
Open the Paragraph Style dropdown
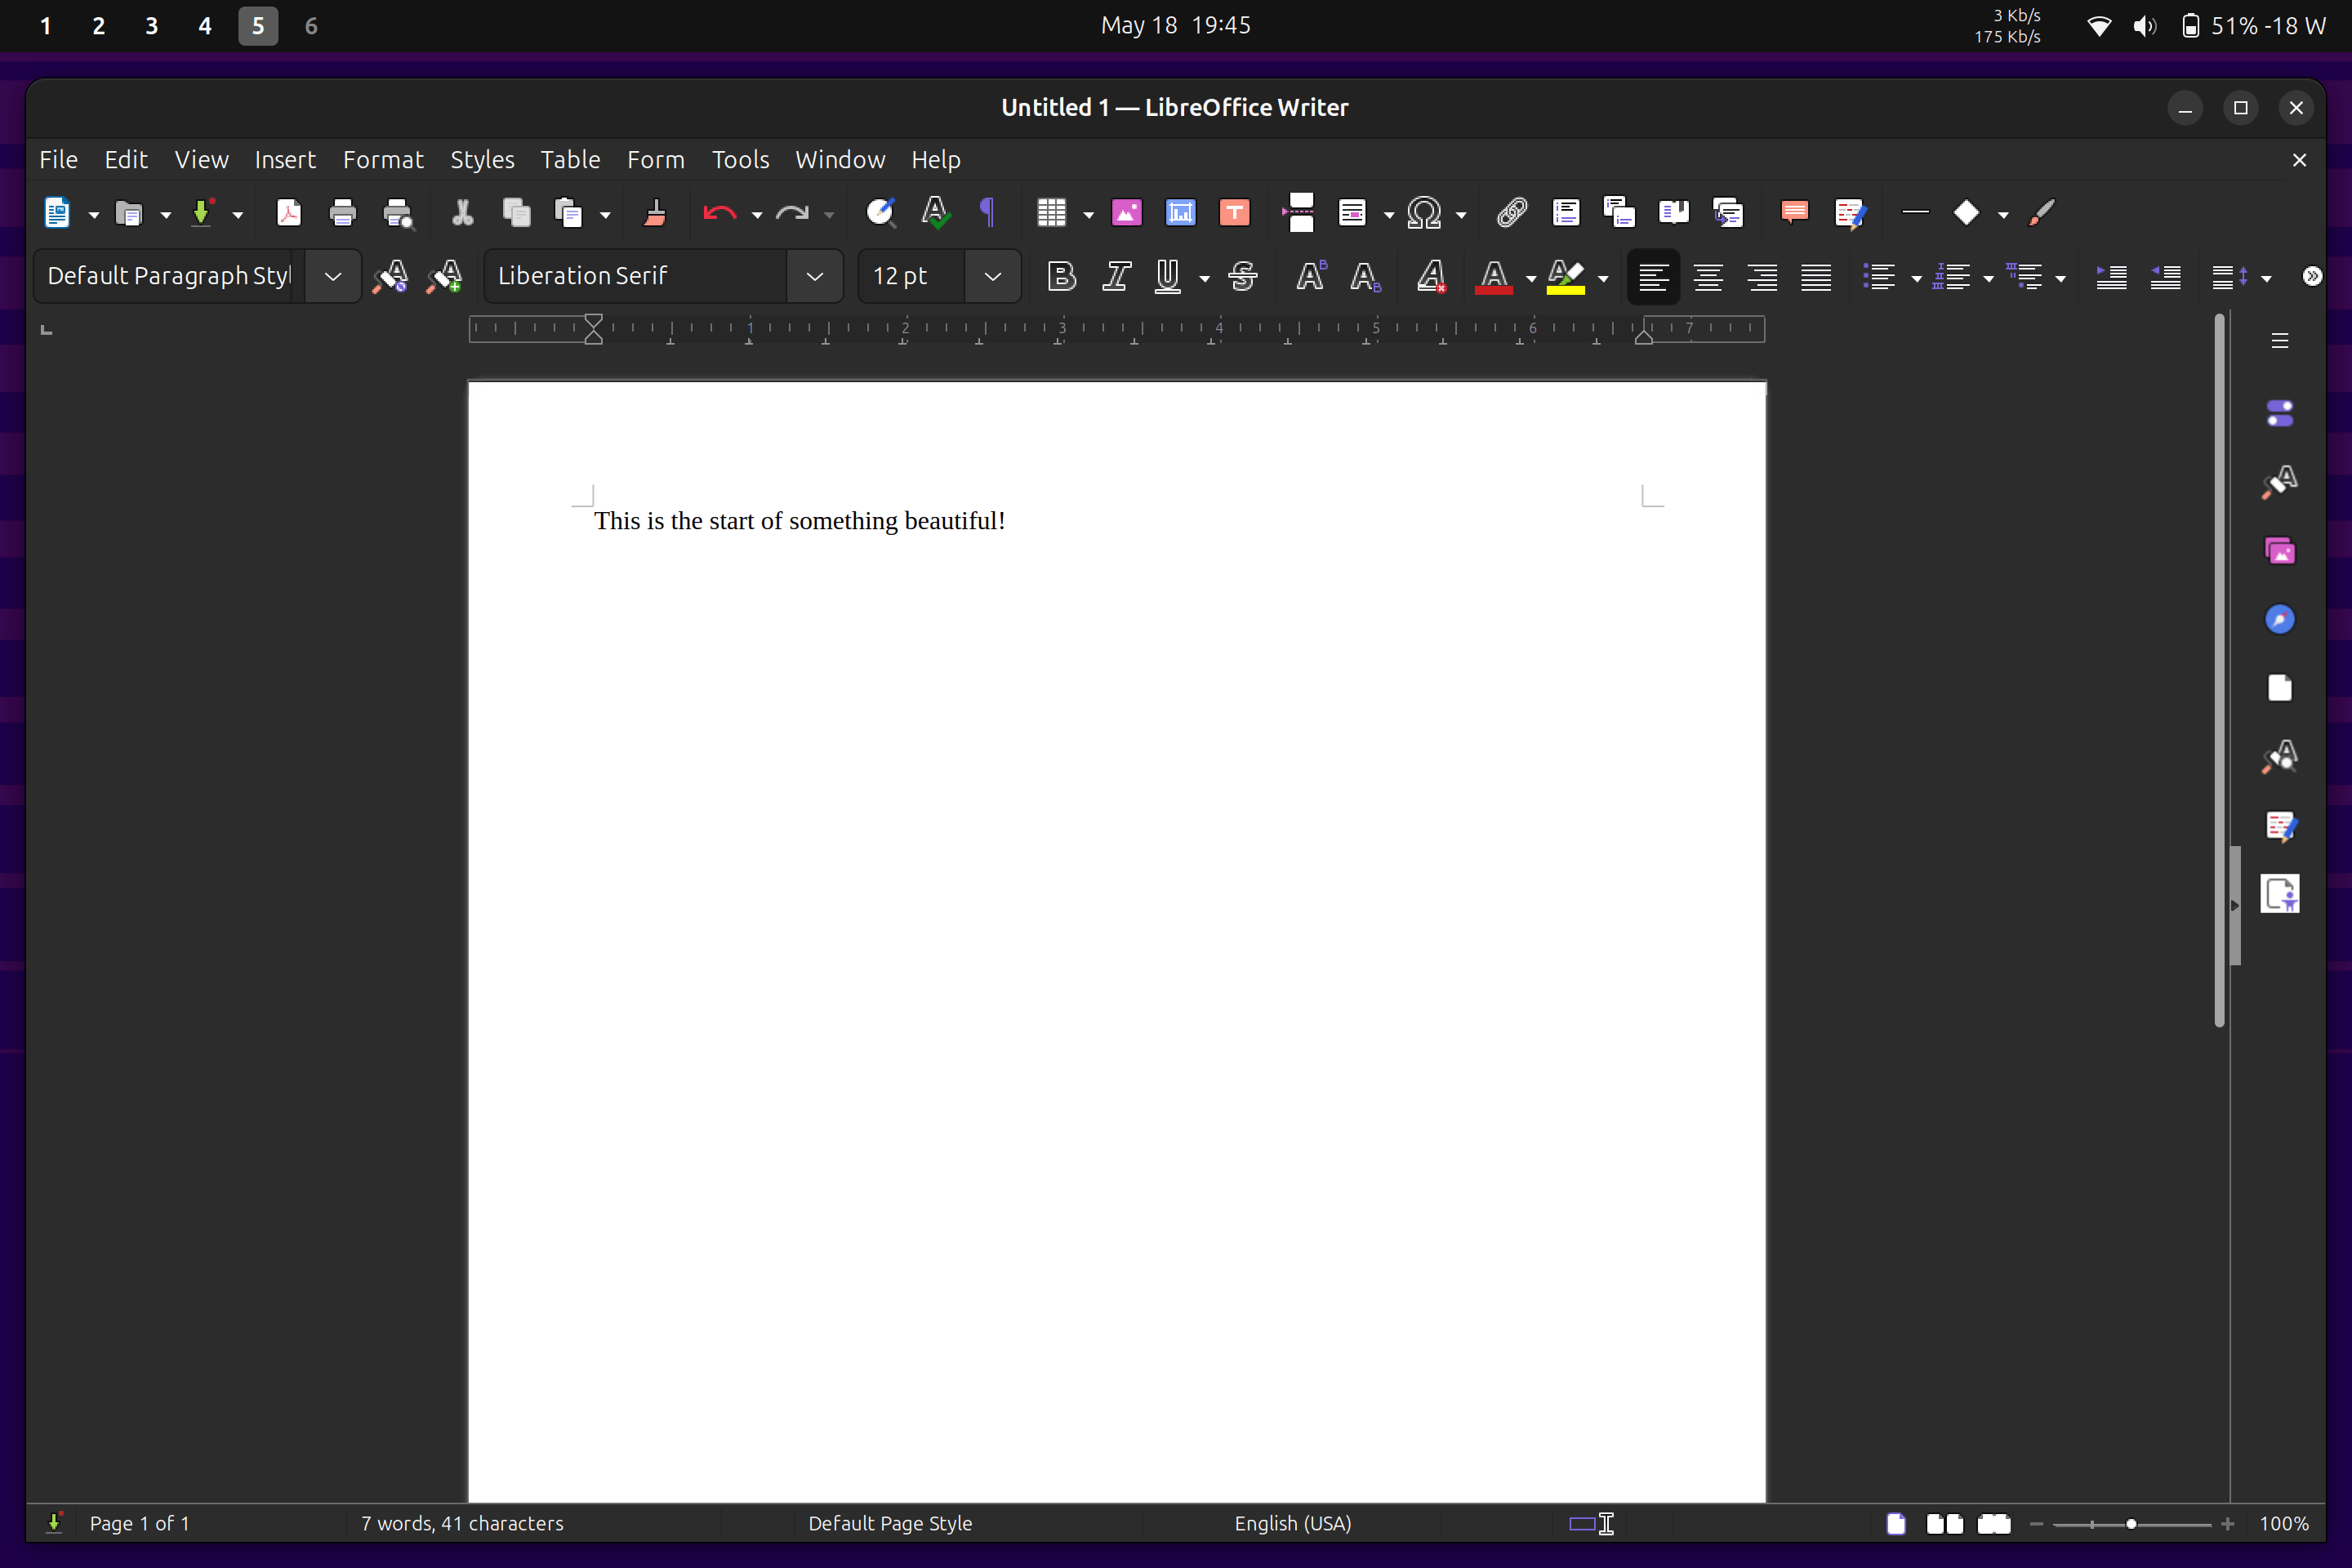[333, 276]
